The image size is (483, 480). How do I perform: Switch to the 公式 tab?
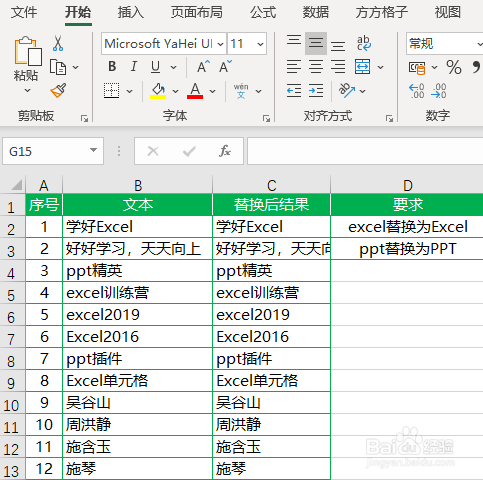click(x=263, y=13)
